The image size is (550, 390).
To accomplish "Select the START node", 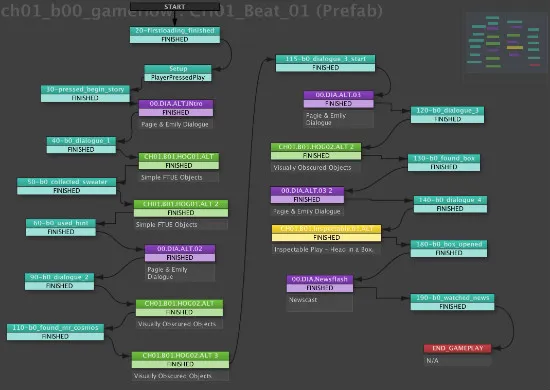I will (x=175, y=6).
